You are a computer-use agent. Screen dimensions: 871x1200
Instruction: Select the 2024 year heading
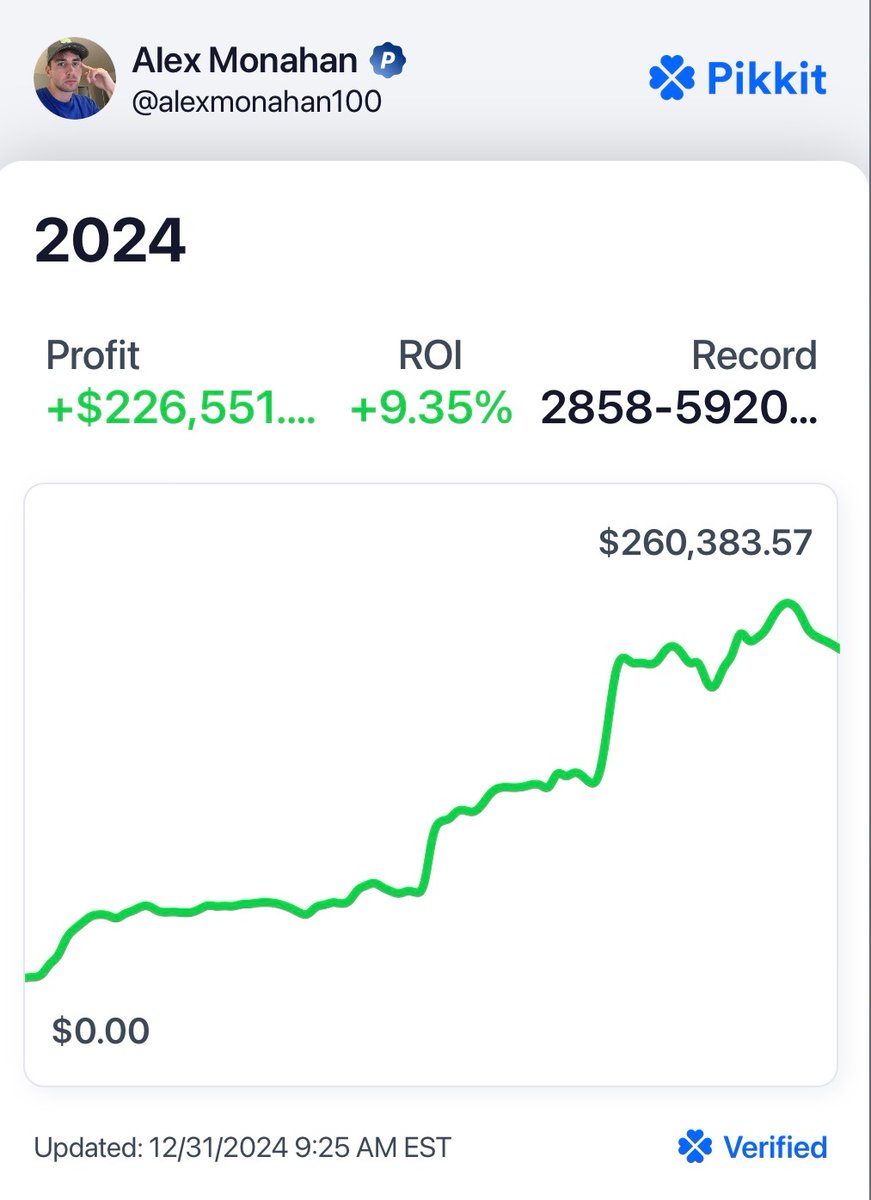pyautogui.click(x=110, y=241)
